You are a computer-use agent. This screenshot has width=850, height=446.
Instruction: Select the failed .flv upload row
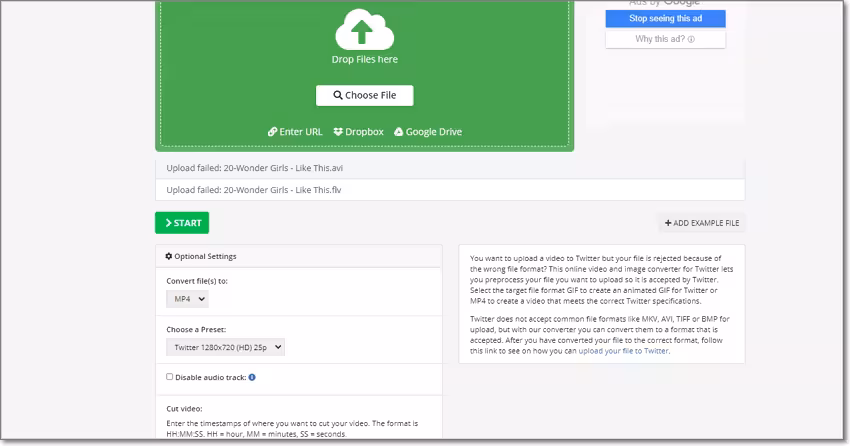point(450,189)
